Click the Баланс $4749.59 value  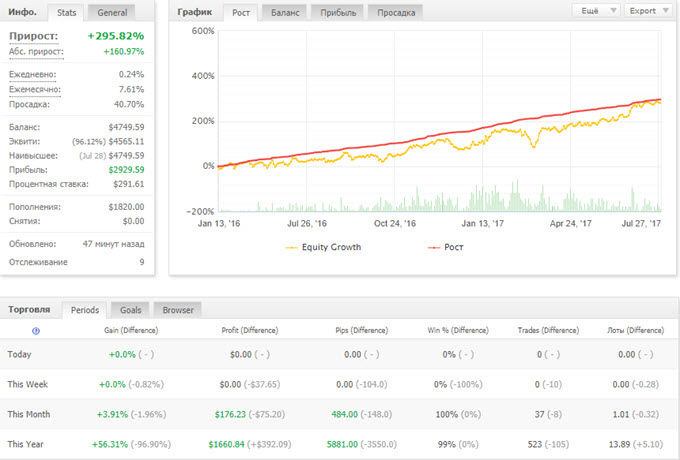(x=126, y=127)
